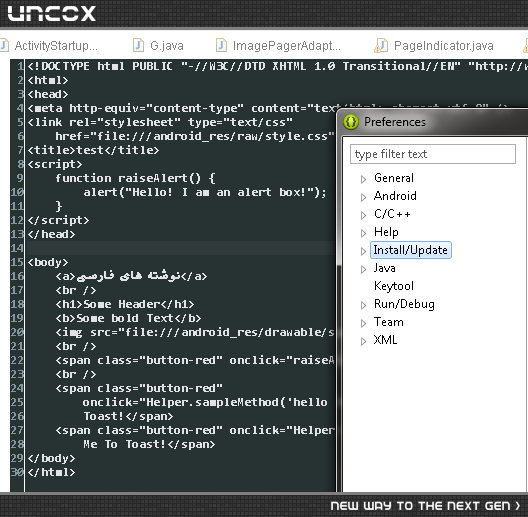Expand the C/C++ preferences node
This screenshot has height=517, width=528.
[x=363, y=215]
